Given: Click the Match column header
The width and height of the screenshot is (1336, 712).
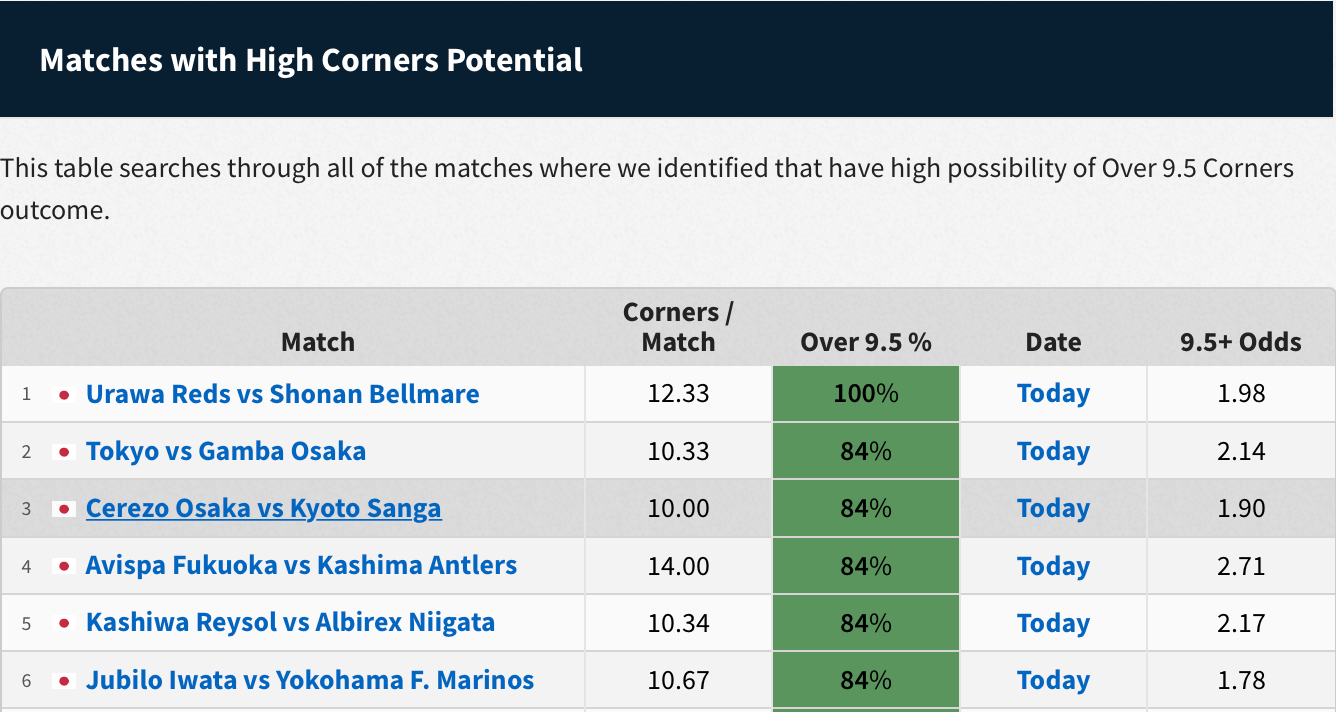Looking at the screenshot, I should [317, 342].
